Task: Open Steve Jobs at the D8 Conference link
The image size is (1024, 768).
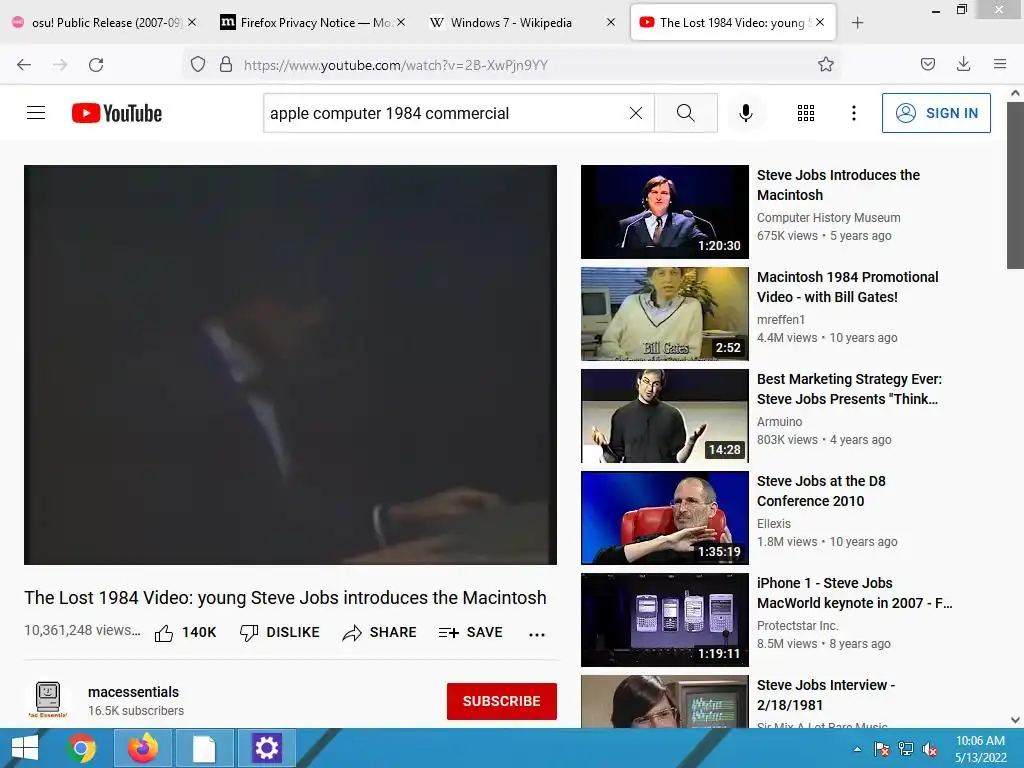Action: tap(821, 491)
